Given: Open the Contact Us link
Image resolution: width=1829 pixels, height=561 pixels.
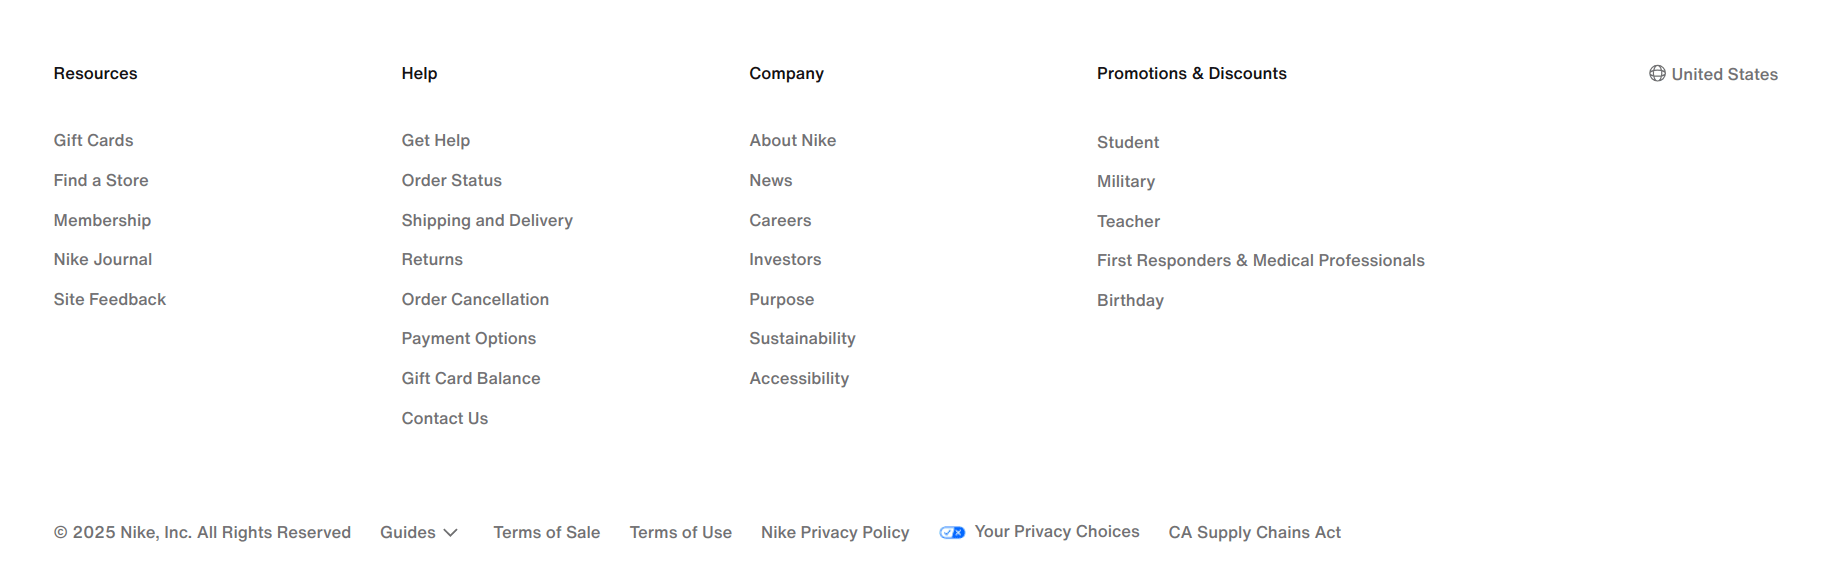Looking at the screenshot, I should click(x=444, y=419).
